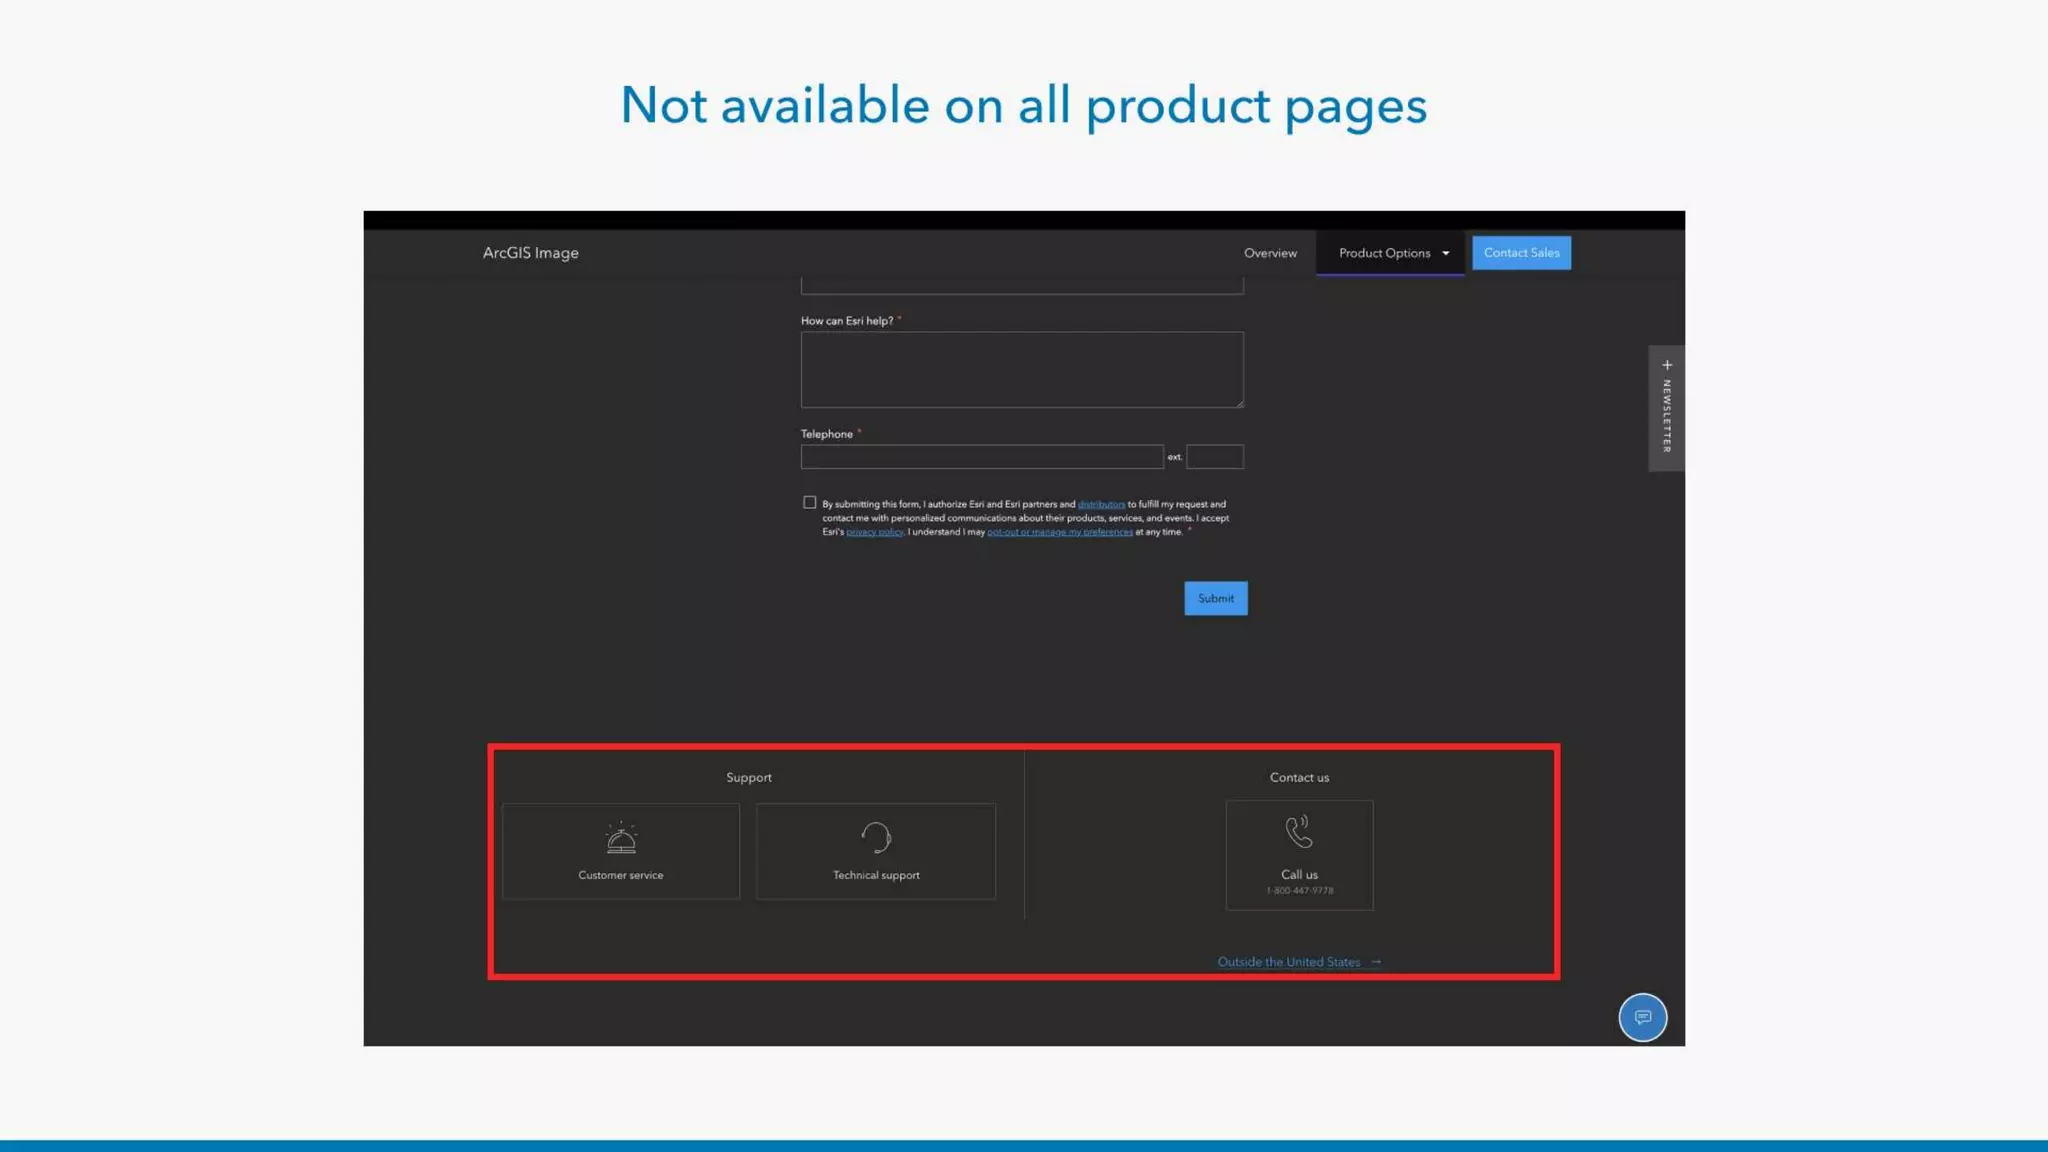Click the Technical support headset icon

(x=876, y=837)
